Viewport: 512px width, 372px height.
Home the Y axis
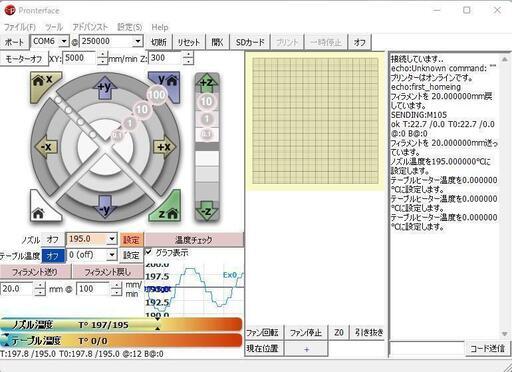pyautogui.click(x=166, y=84)
